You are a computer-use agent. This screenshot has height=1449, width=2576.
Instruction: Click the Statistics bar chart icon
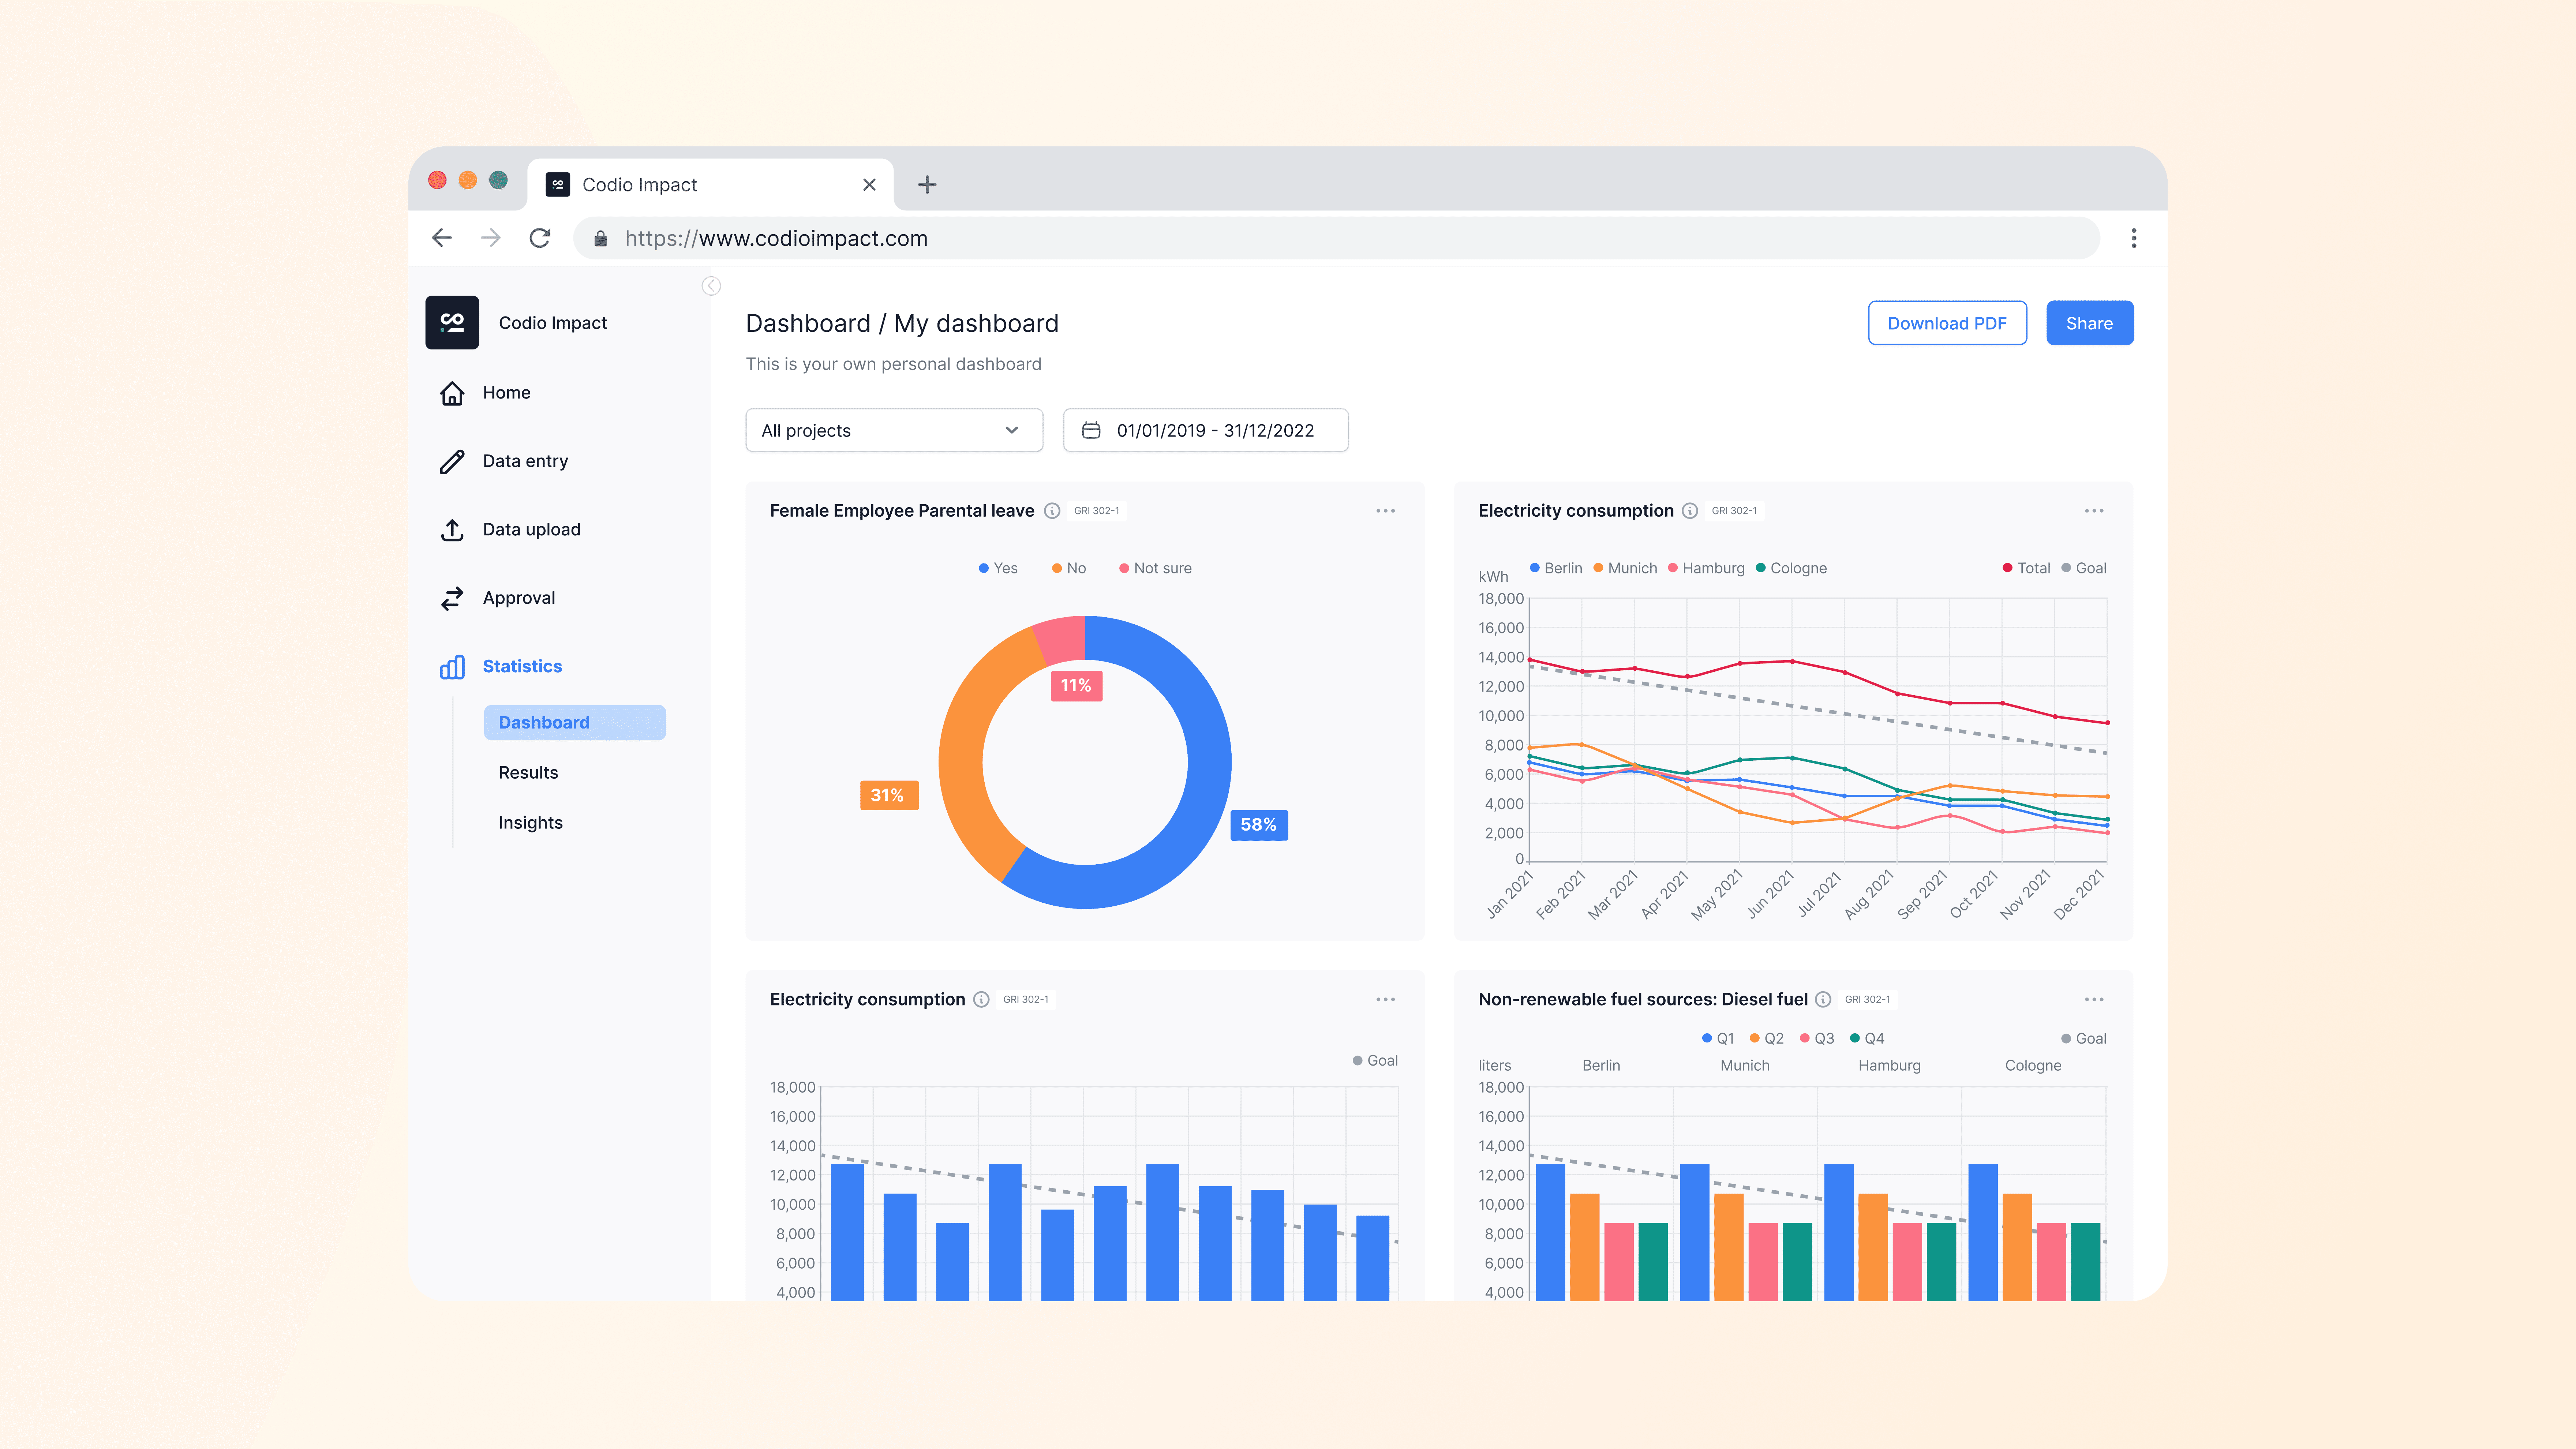452,667
